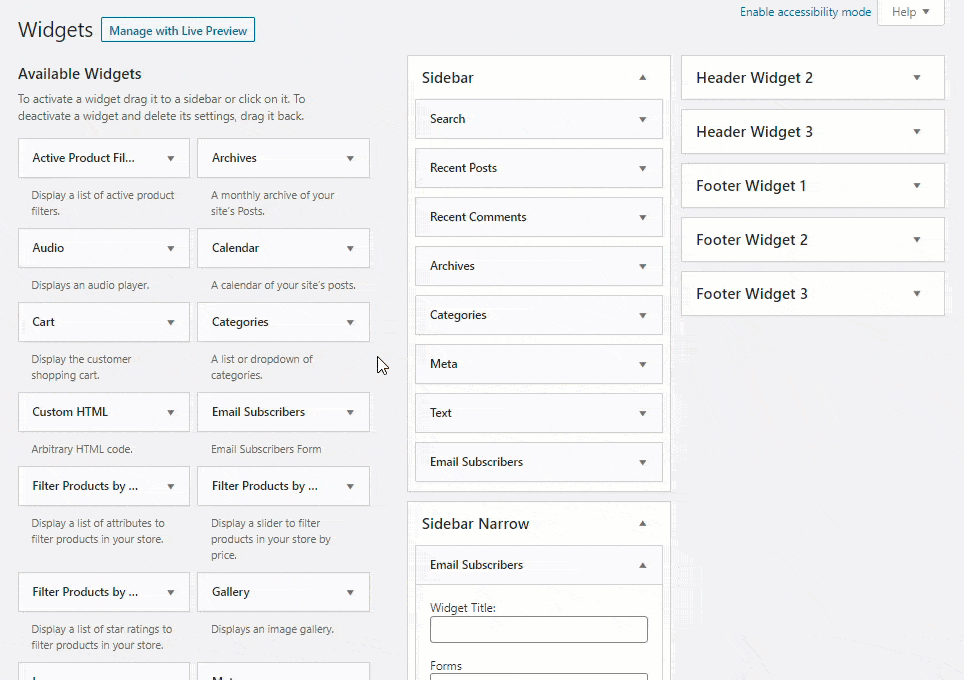This screenshot has height=680, width=964.
Task: Expand Sidebar's Email Subscribers widget arrow
Action: pos(642,462)
